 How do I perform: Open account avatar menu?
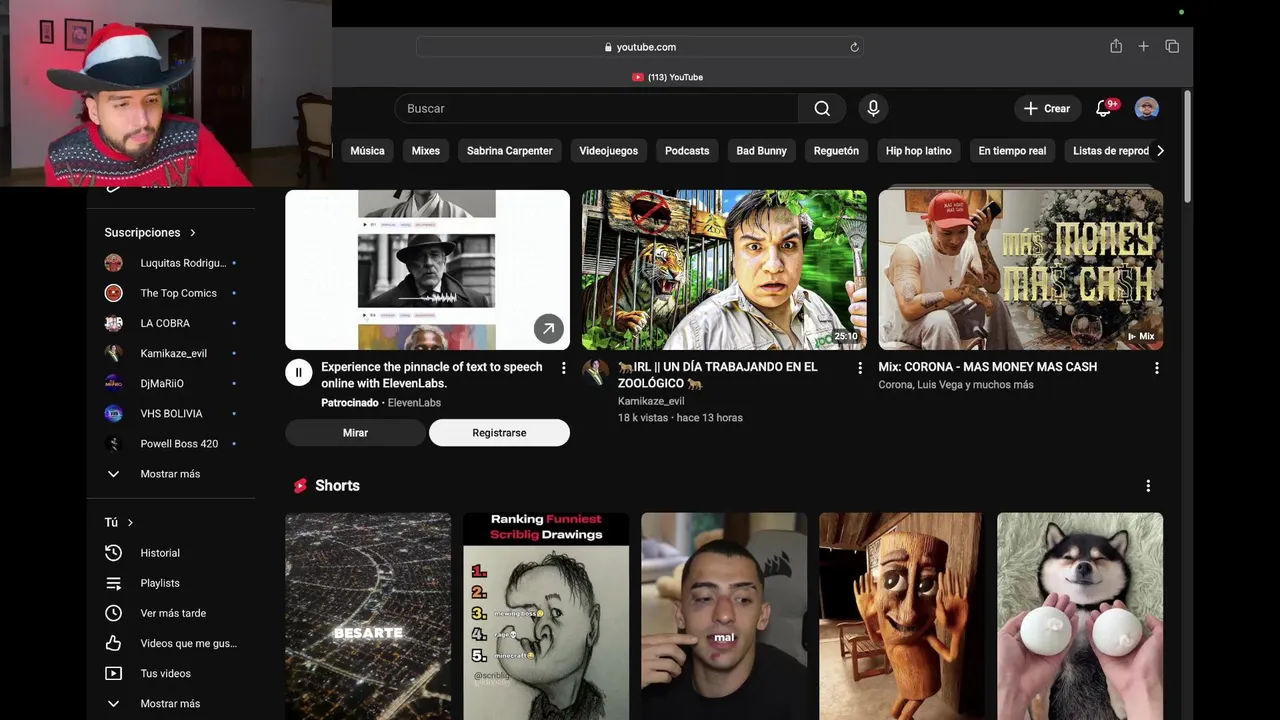1147,108
